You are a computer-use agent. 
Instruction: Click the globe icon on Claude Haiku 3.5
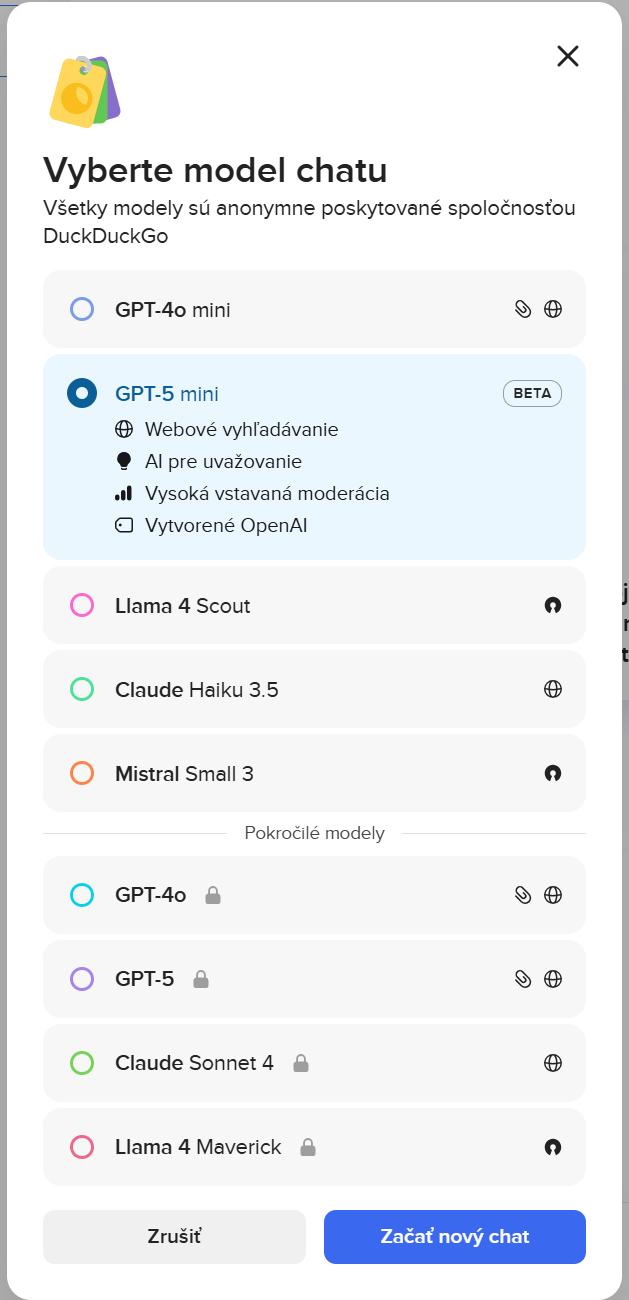[x=552, y=690]
